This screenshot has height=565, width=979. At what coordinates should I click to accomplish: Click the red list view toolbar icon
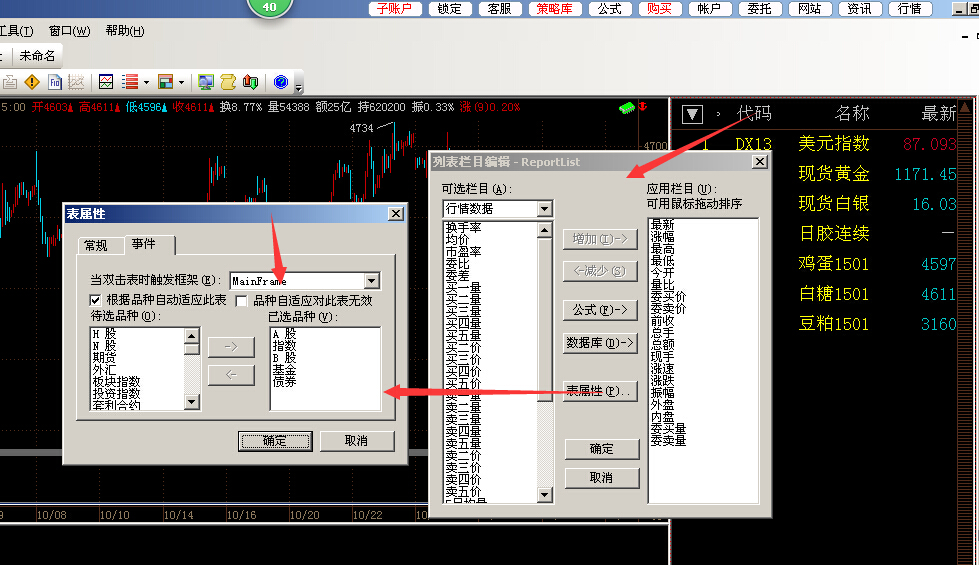click(x=130, y=82)
